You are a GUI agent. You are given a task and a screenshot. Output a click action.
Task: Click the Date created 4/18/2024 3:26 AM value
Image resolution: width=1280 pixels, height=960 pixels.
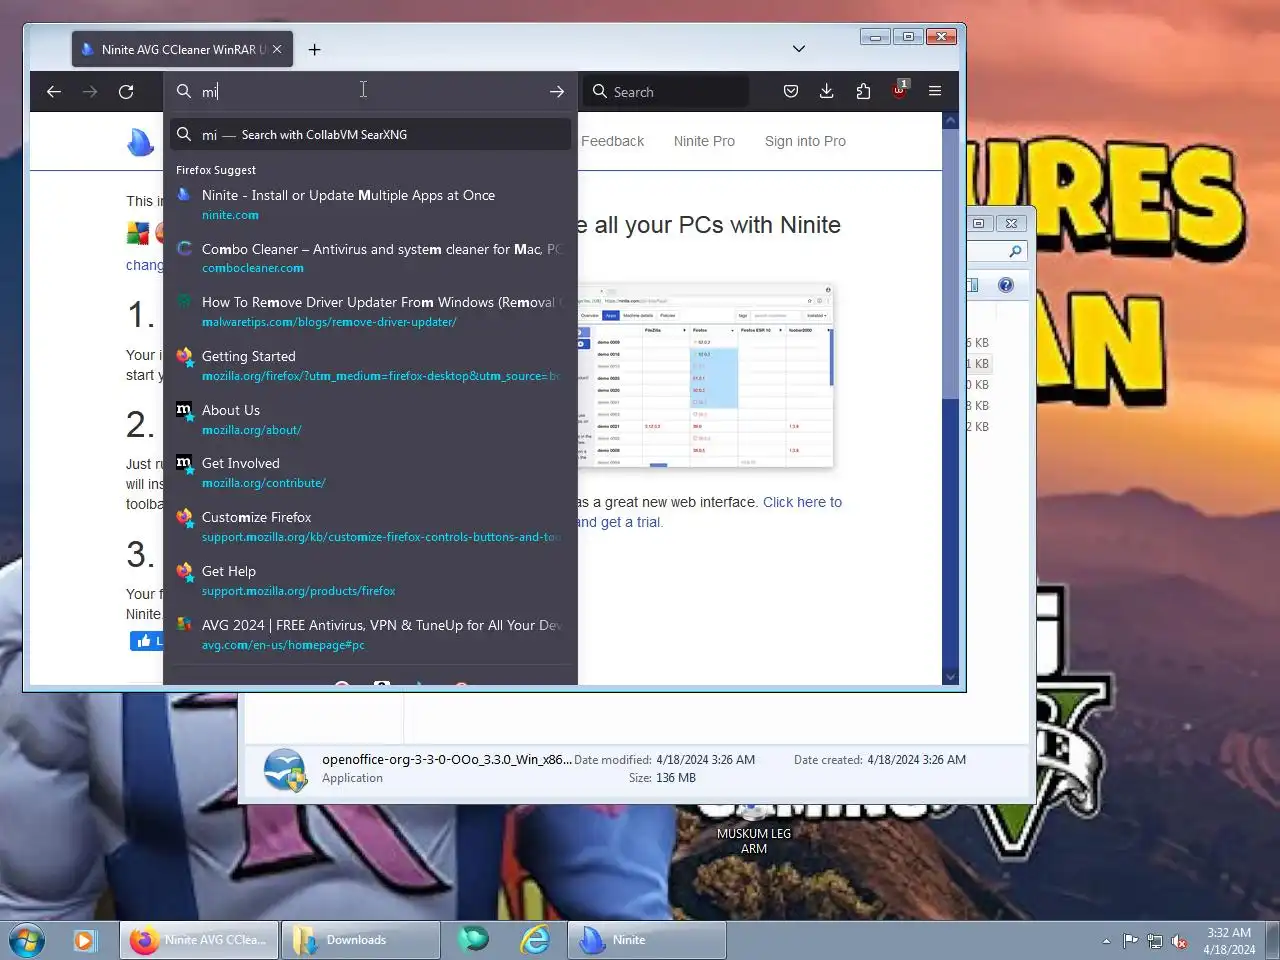(x=917, y=760)
